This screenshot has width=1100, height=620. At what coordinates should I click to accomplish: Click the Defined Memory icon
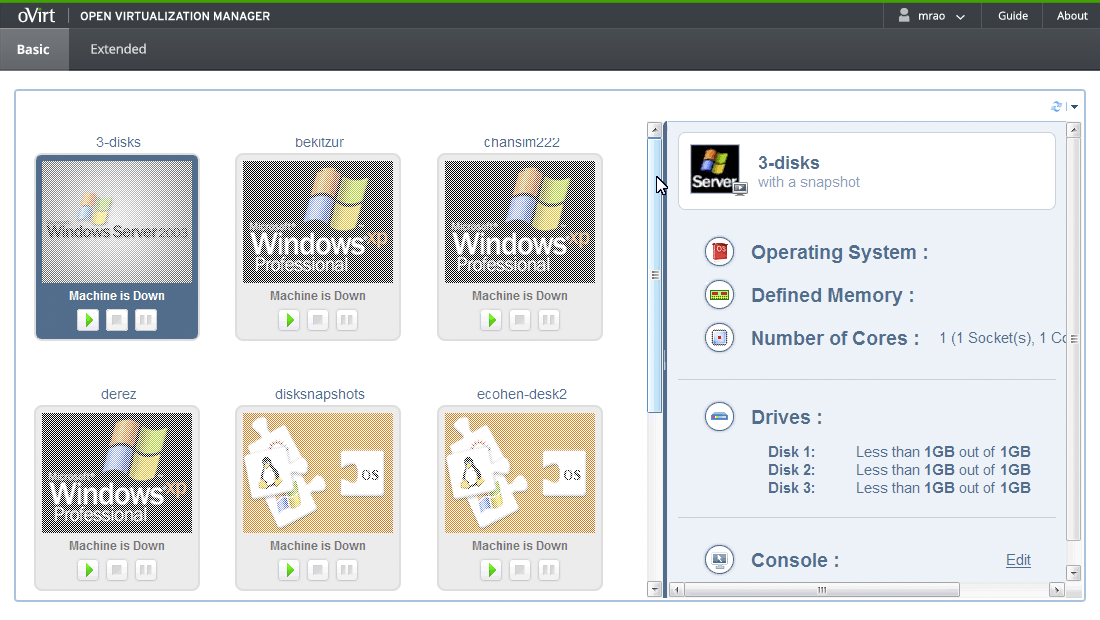[719, 295]
